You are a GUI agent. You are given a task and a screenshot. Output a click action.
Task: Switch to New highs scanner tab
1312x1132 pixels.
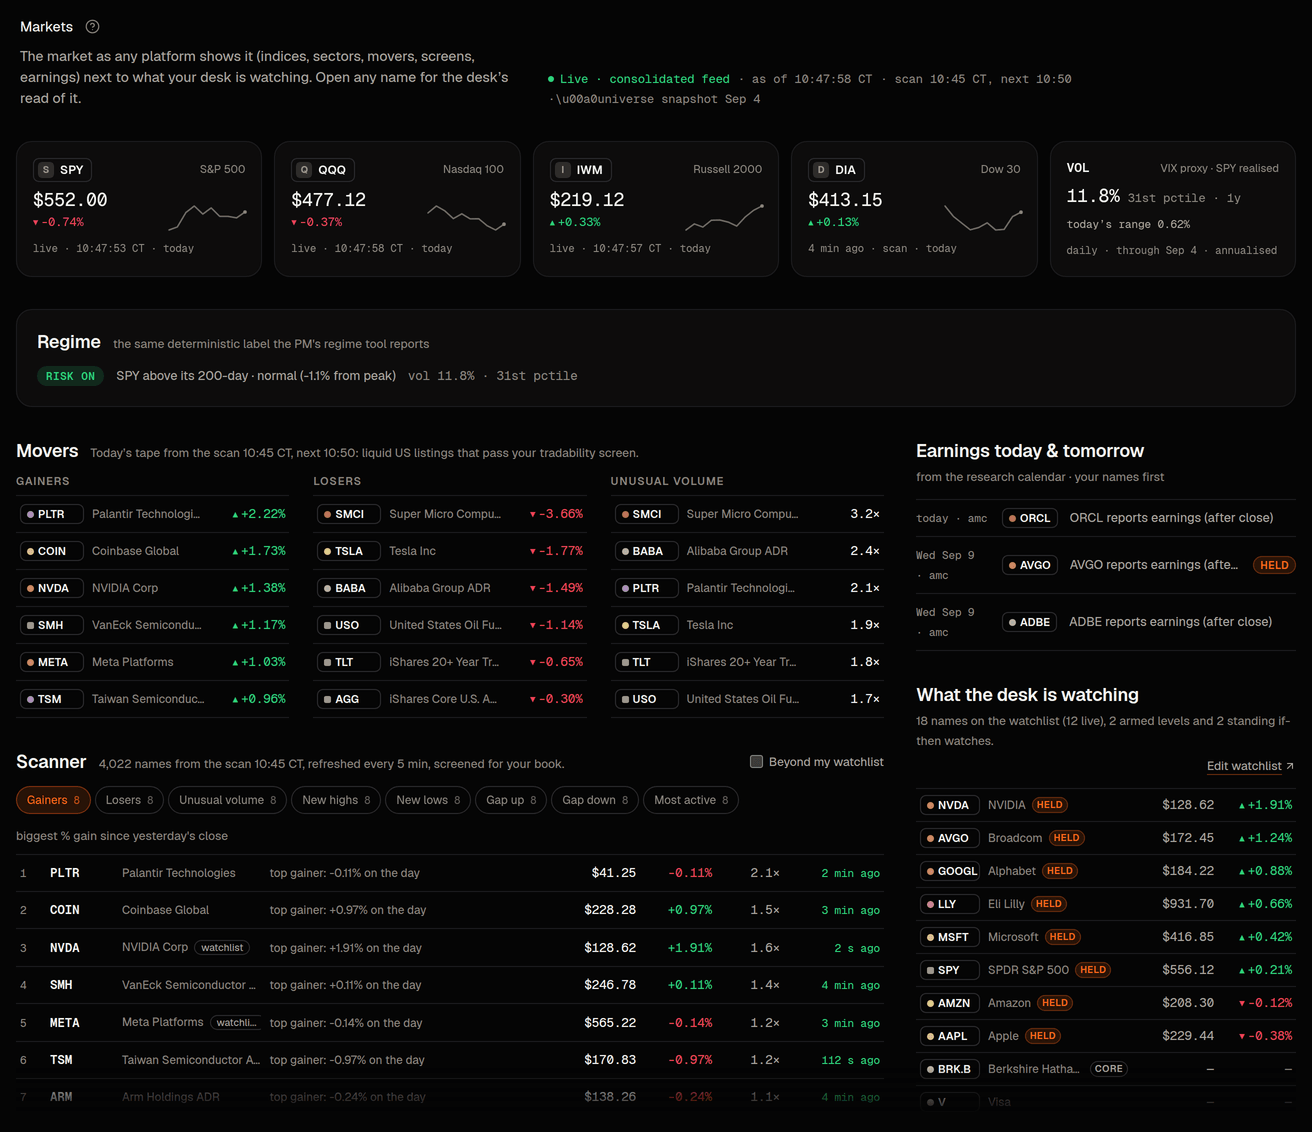(336, 800)
